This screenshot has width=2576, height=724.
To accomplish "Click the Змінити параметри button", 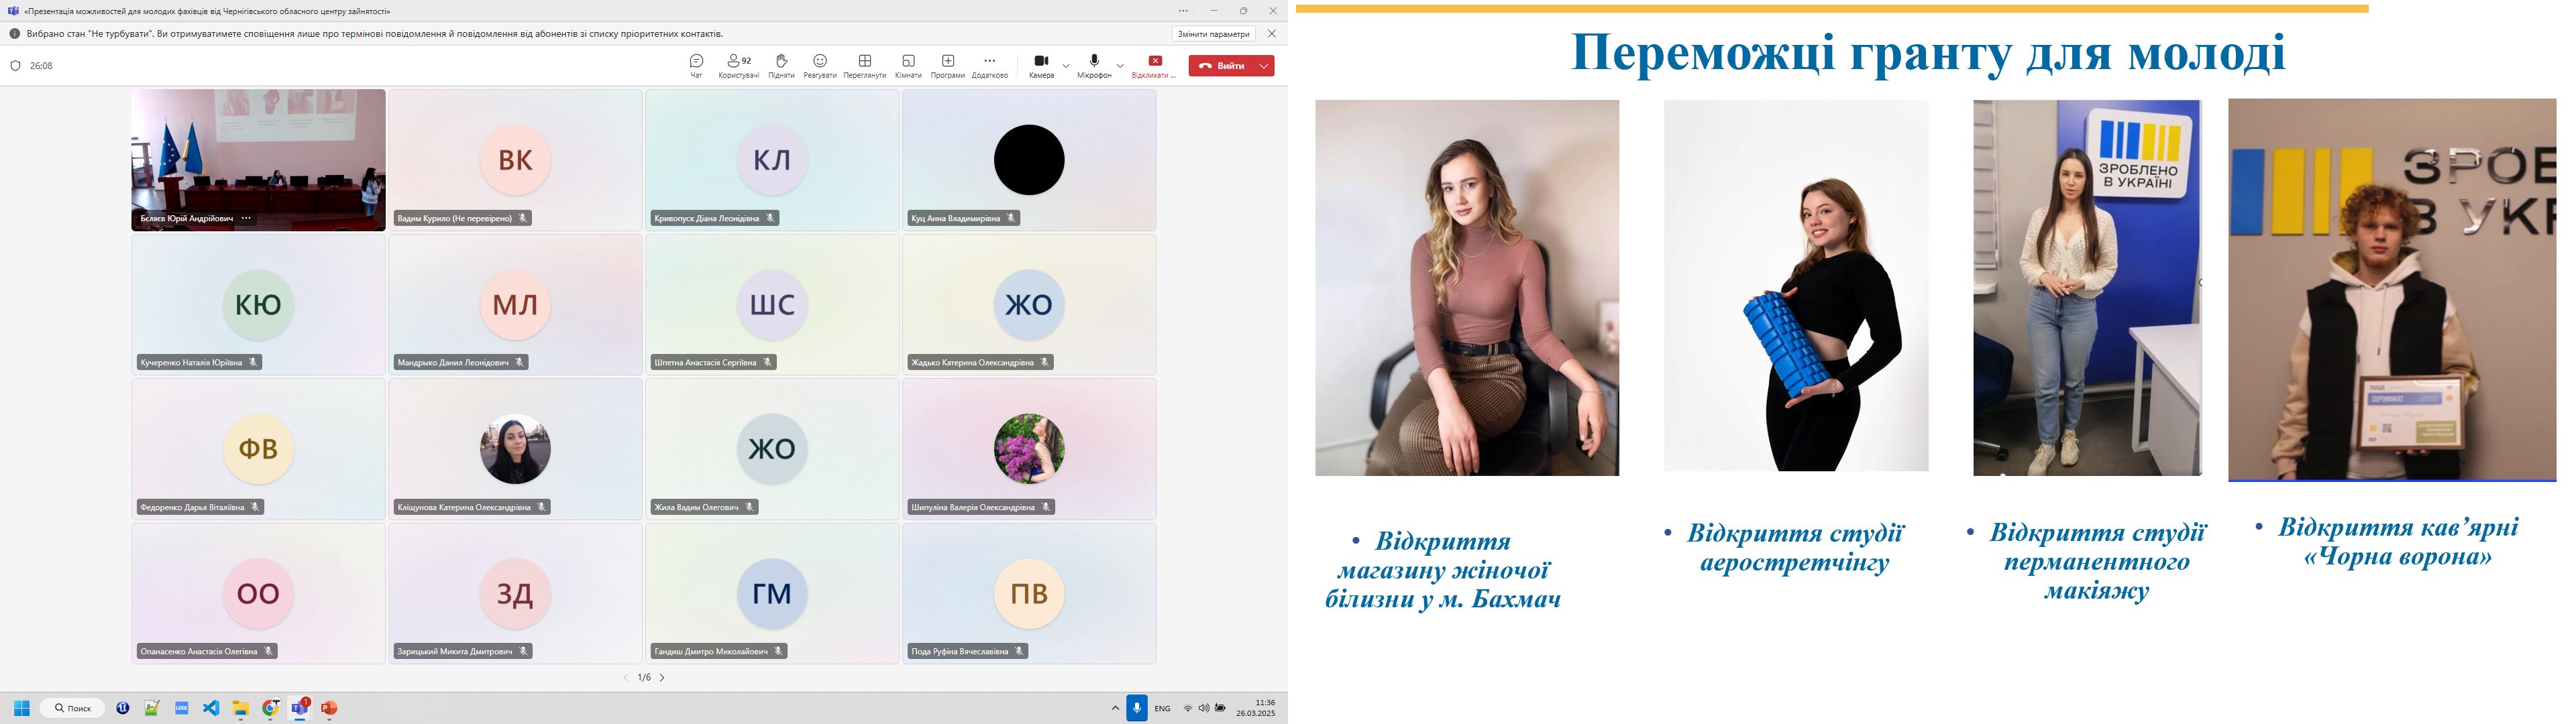I will tap(1213, 34).
